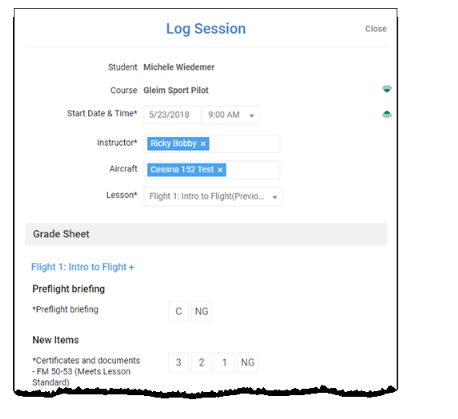Image resolution: width=458 pixels, height=419 pixels.
Task: Expand Flight 1: Intro to Flight section
Action: [83, 267]
